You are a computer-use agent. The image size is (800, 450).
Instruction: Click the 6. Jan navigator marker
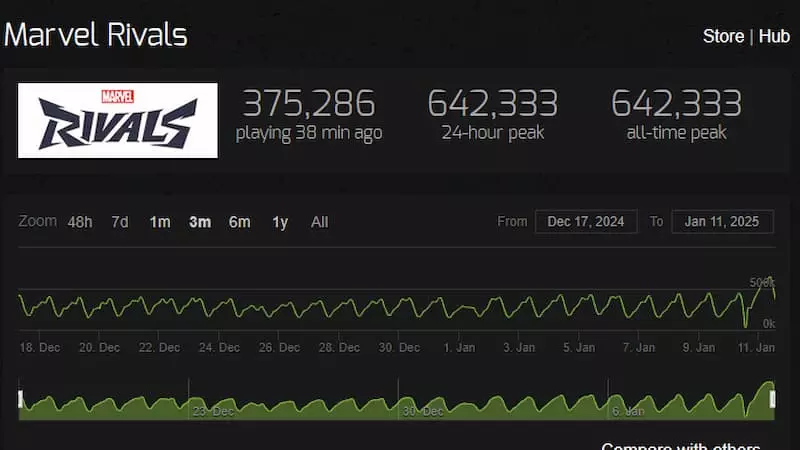tap(628, 411)
